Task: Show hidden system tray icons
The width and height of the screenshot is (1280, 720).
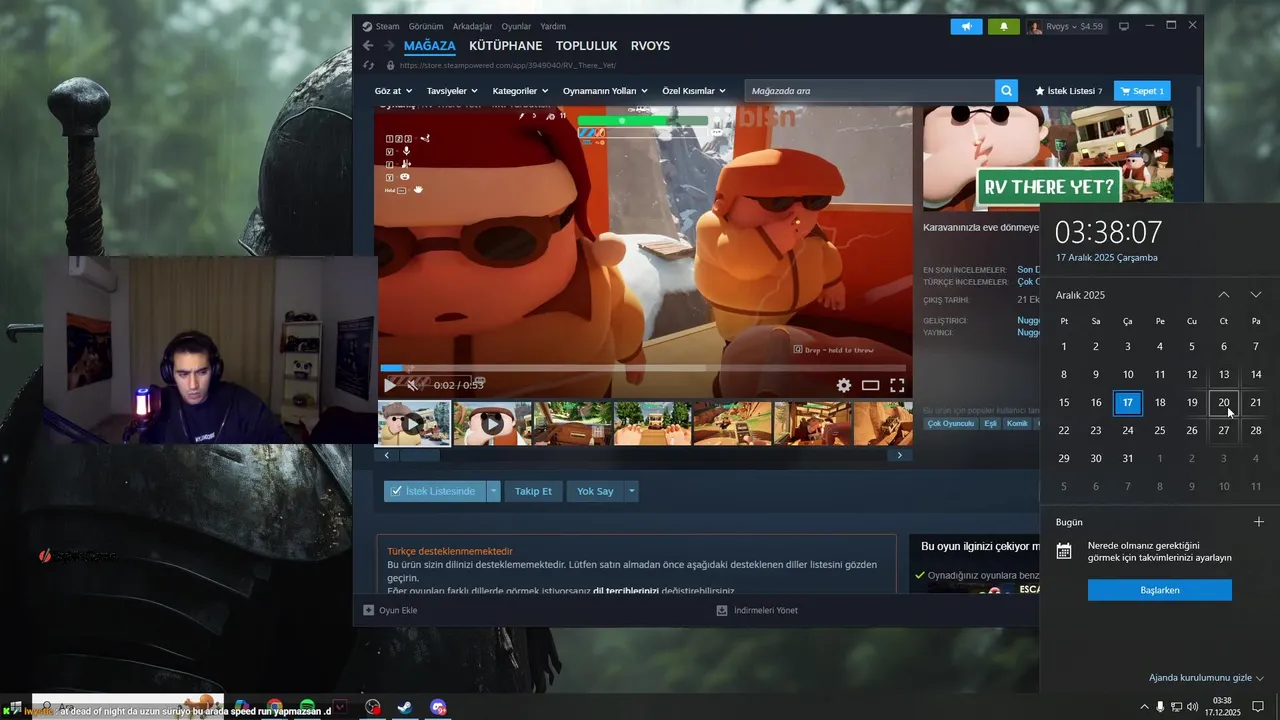Action: [x=1144, y=707]
